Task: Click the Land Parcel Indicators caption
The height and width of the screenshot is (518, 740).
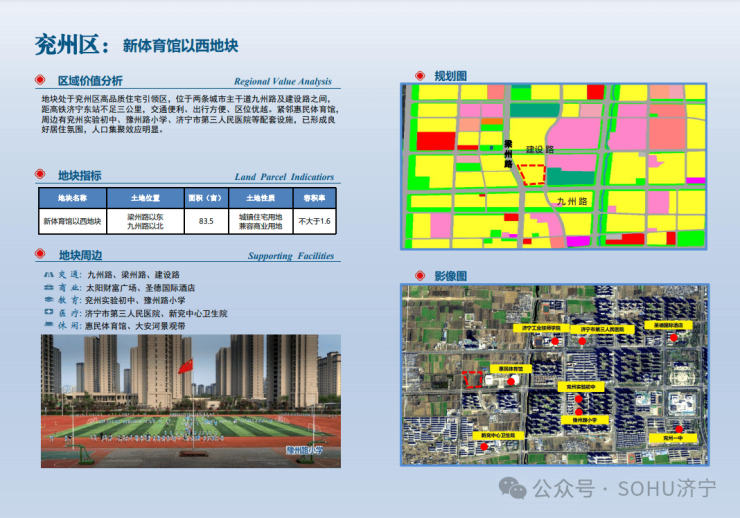Action: (284, 177)
